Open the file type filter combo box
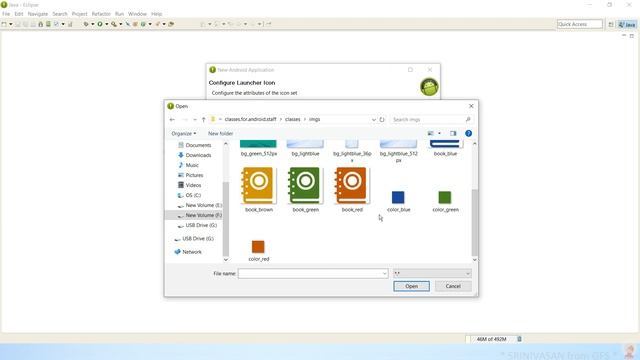640x360 pixels. click(432, 273)
